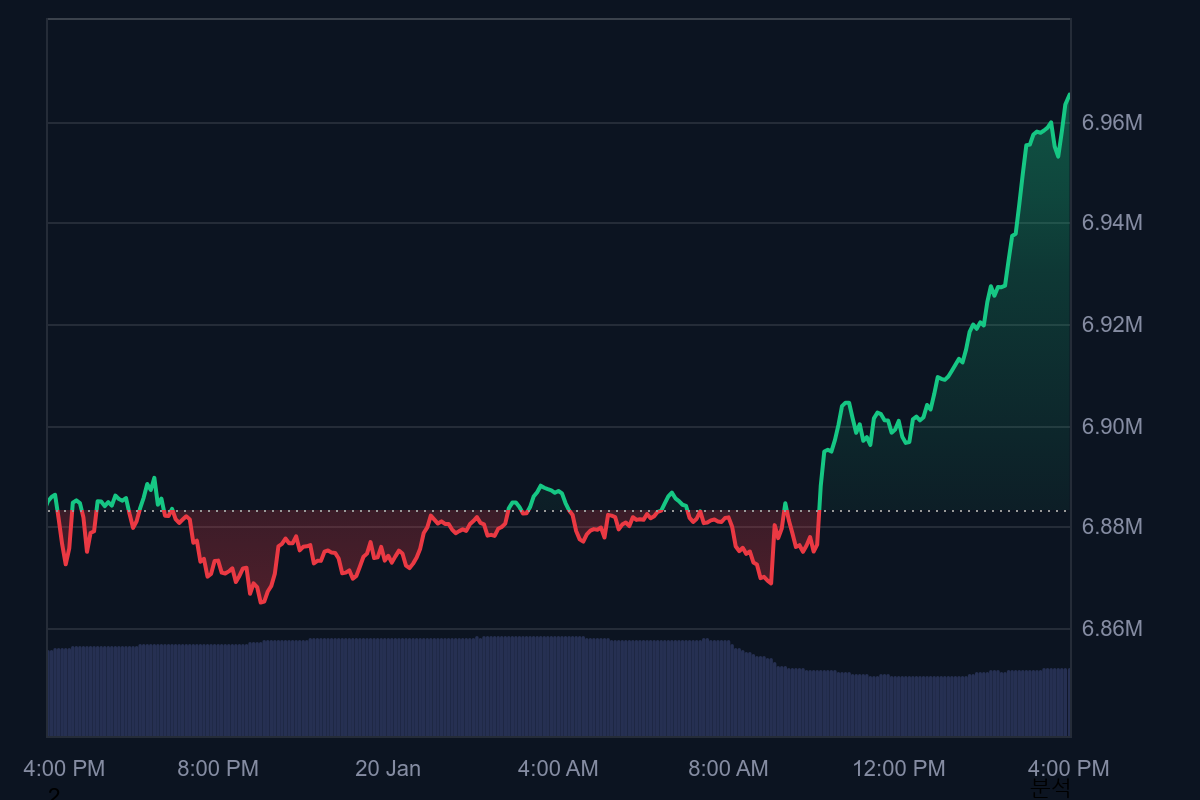Click the leftmost 4:00 PM time label
The image size is (1200, 800).
(64, 769)
